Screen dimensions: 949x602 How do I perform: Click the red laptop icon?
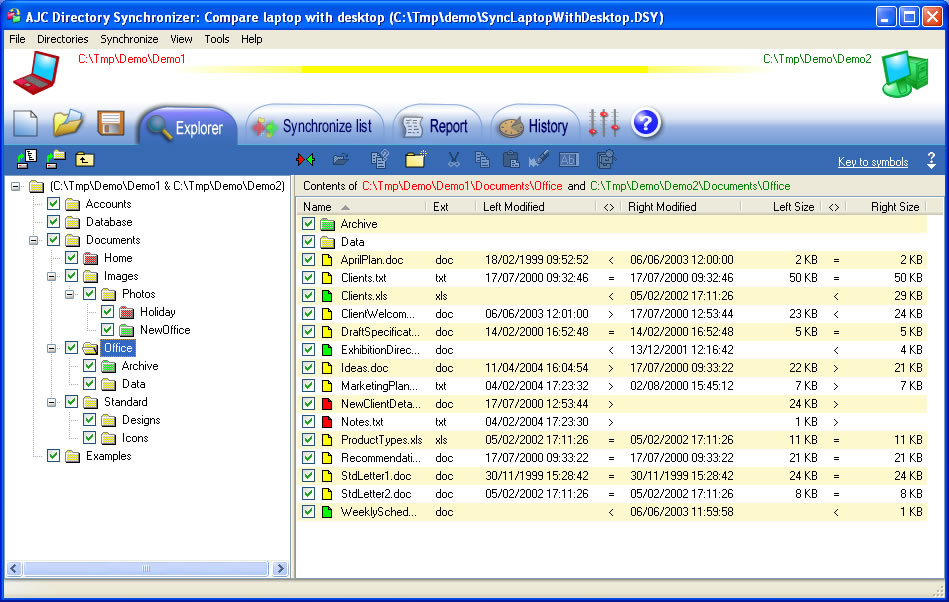36,73
